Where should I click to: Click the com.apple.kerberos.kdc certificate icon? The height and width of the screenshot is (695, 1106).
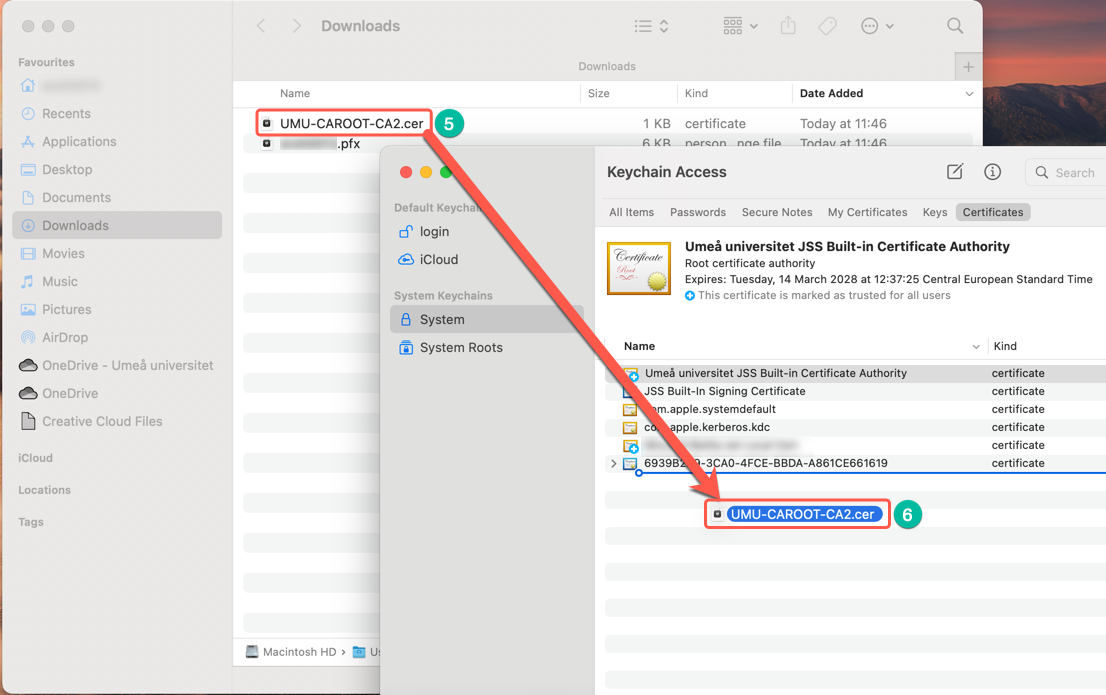click(x=630, y=428)
